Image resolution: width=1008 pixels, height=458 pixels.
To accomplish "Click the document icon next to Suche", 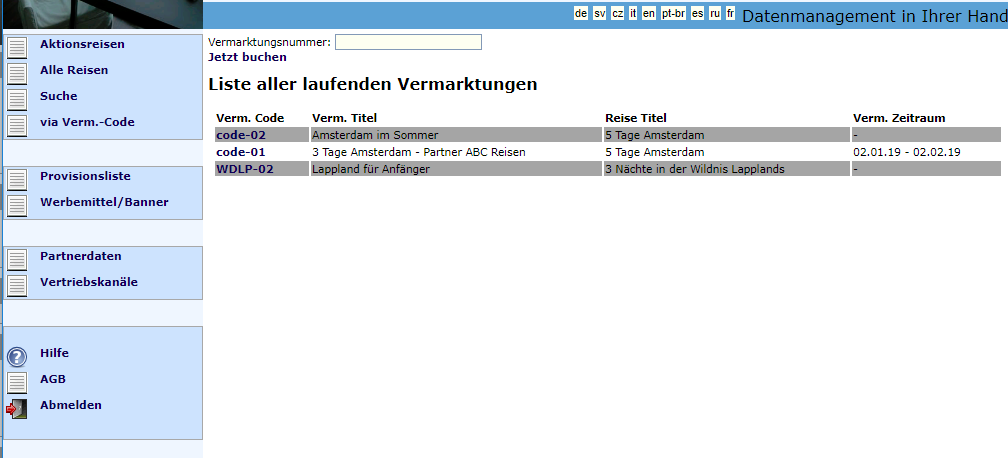I will click(x=17, y=99).
